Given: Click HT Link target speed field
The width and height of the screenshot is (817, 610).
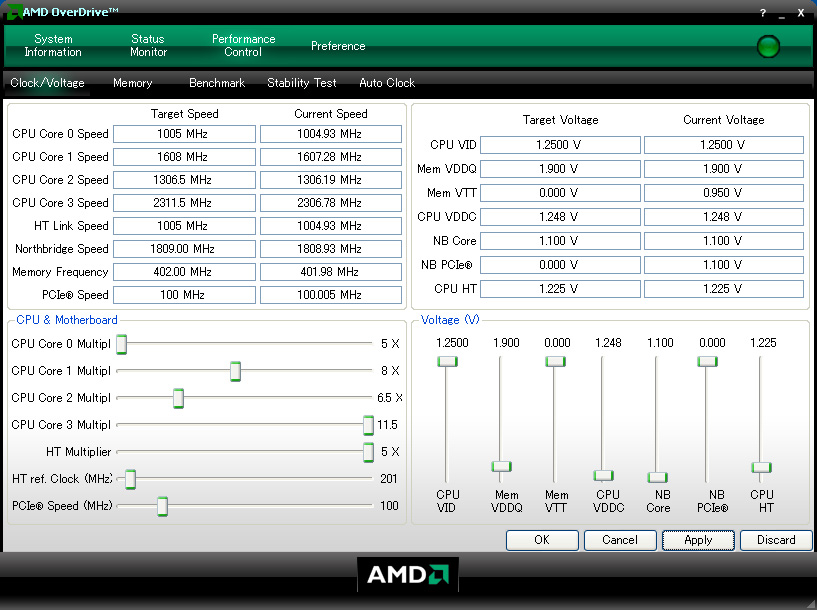Looking at the screenshot, I should tap(184, 226).
